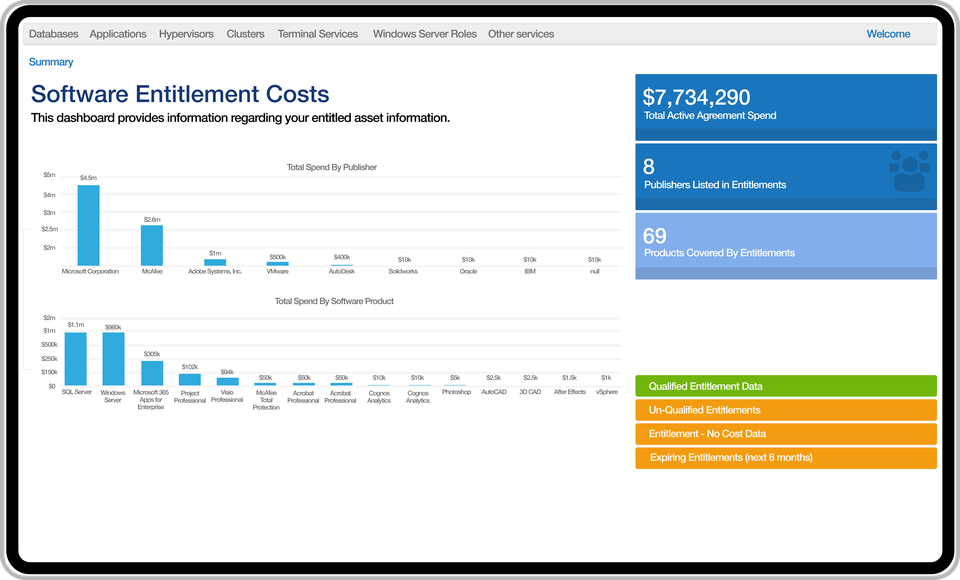960x580 pixels.
Task: Open the Qualified Entitlement Data button
Action: pos(786,386)
